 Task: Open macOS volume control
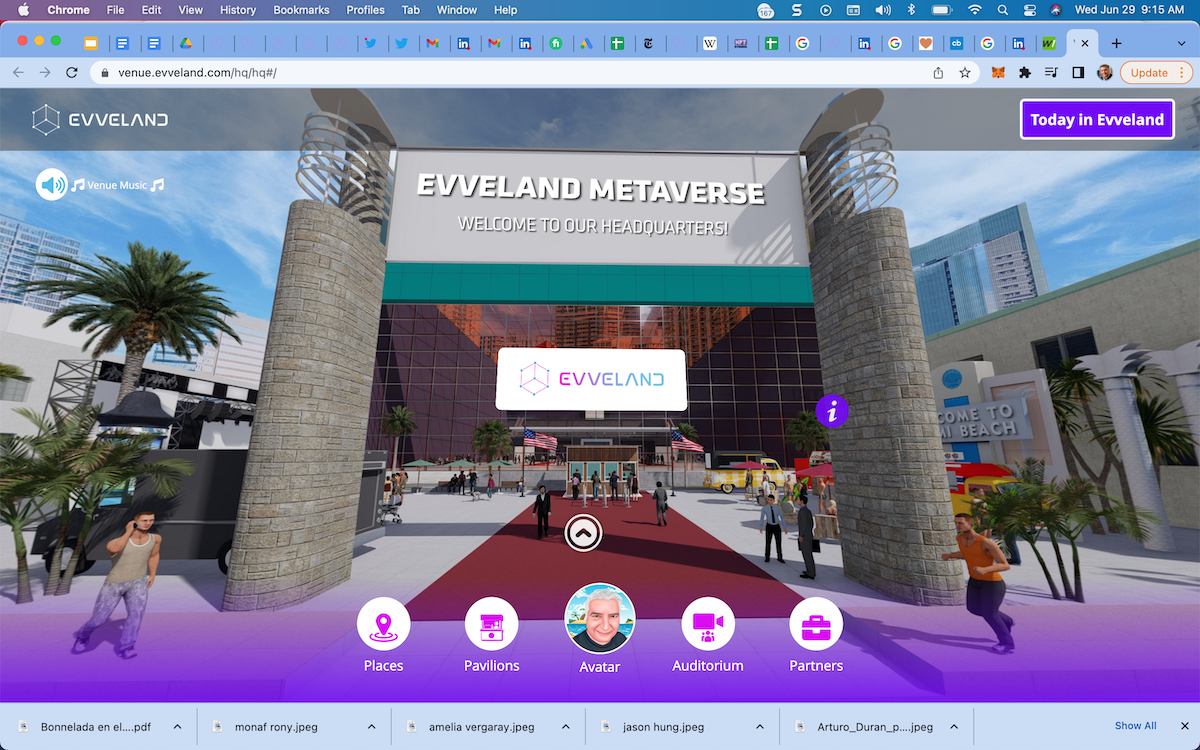(883, 10)
